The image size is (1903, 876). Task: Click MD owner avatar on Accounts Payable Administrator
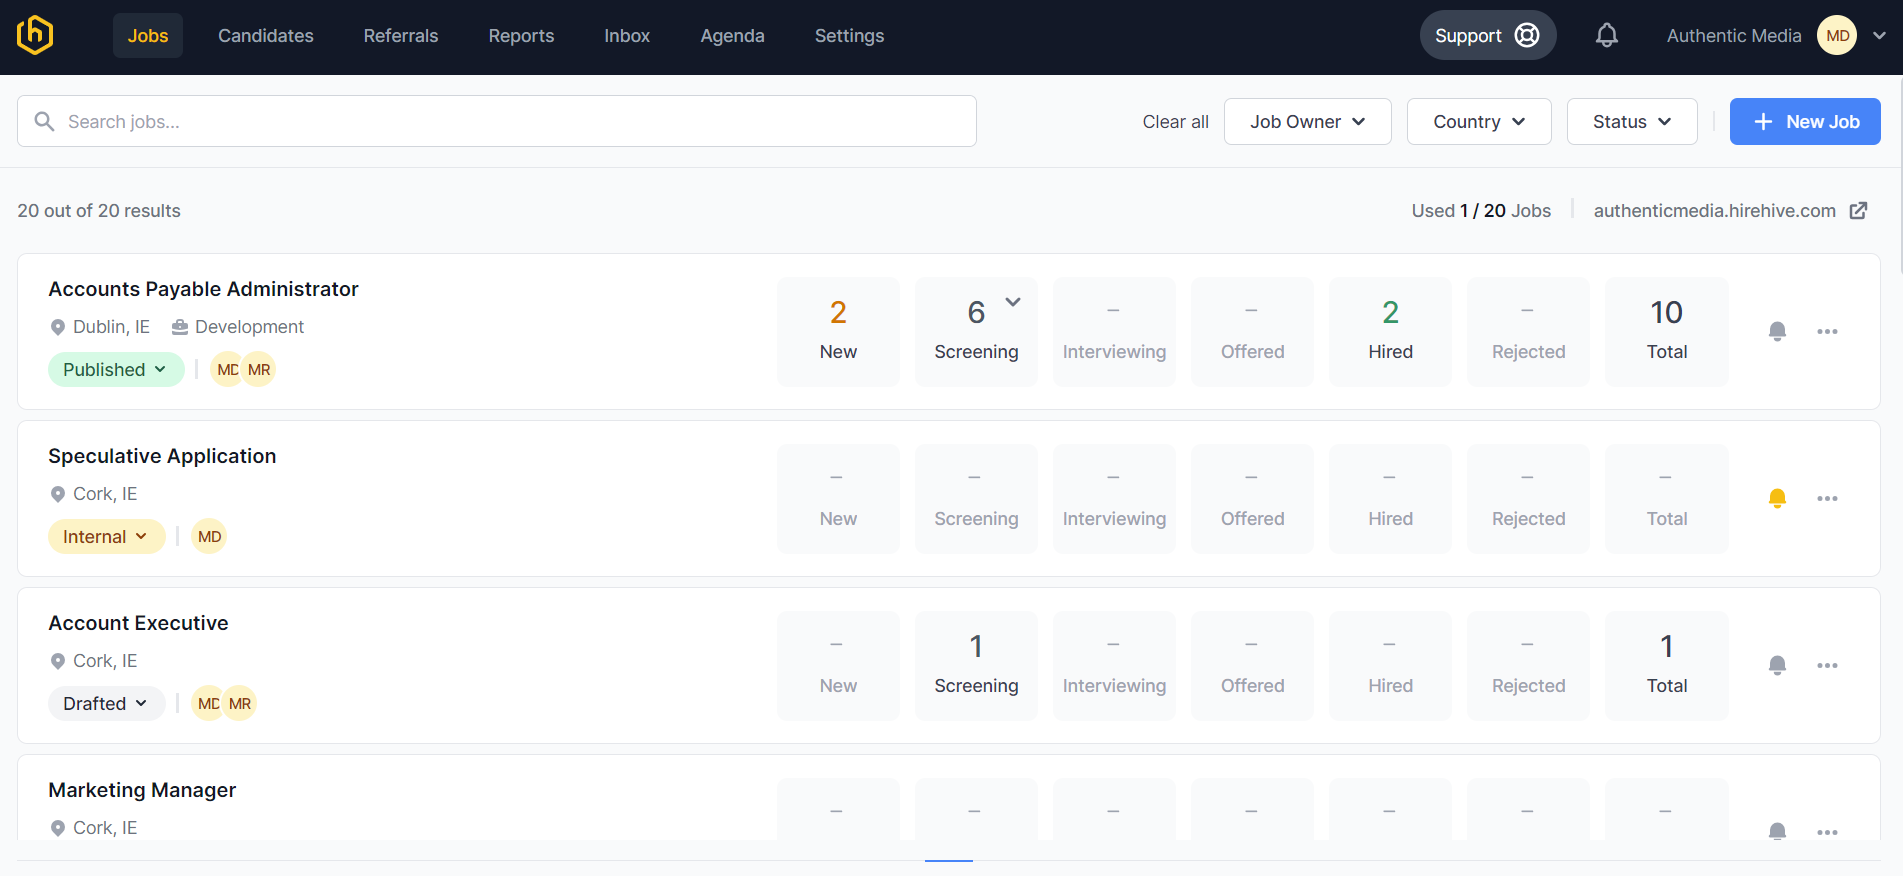[x=227, y=370]
